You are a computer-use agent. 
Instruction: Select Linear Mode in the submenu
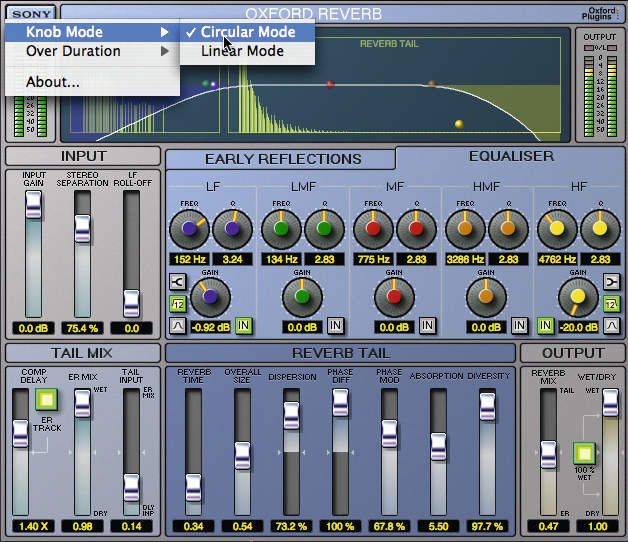point(247,51)
